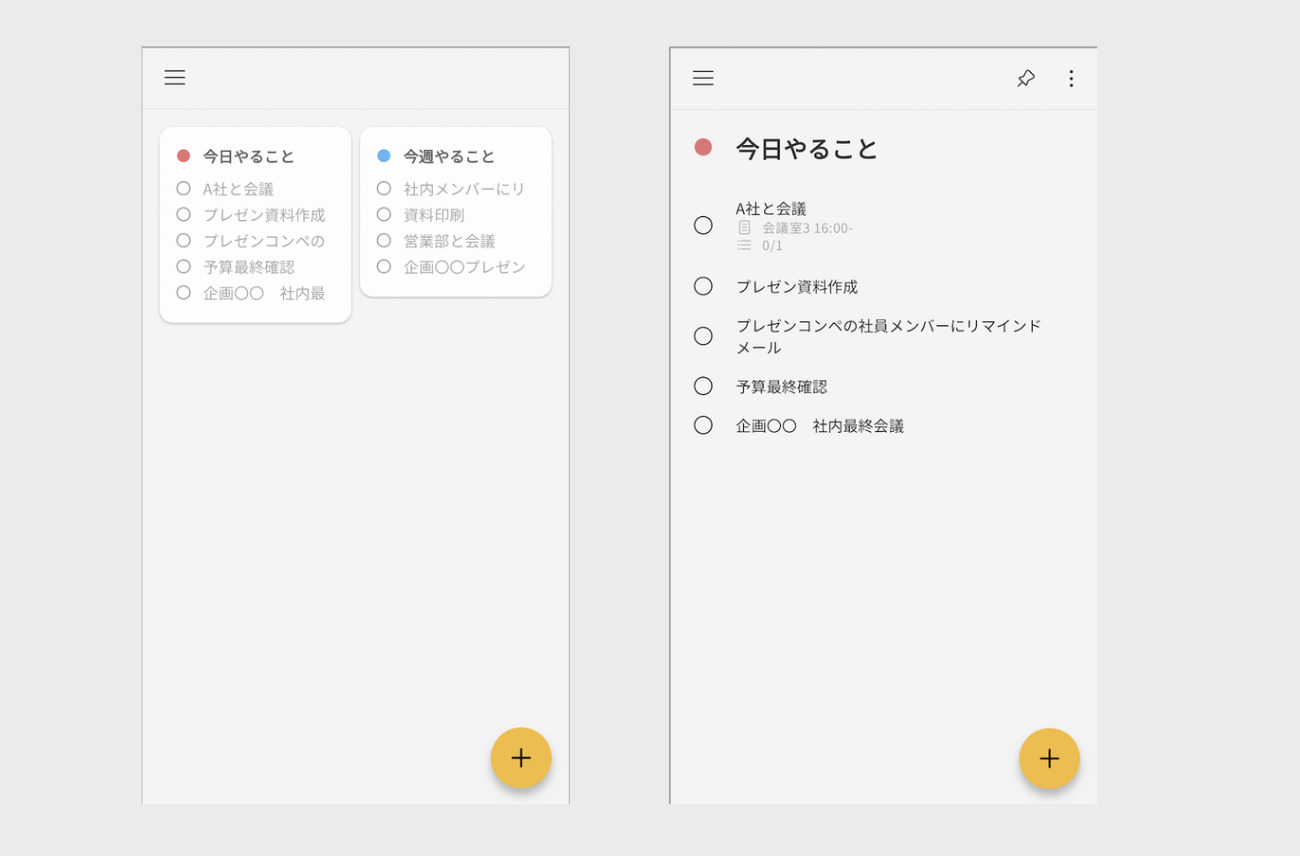
Task: Tap the yellow + button on the list screen
Action: [x=521, y=758]
